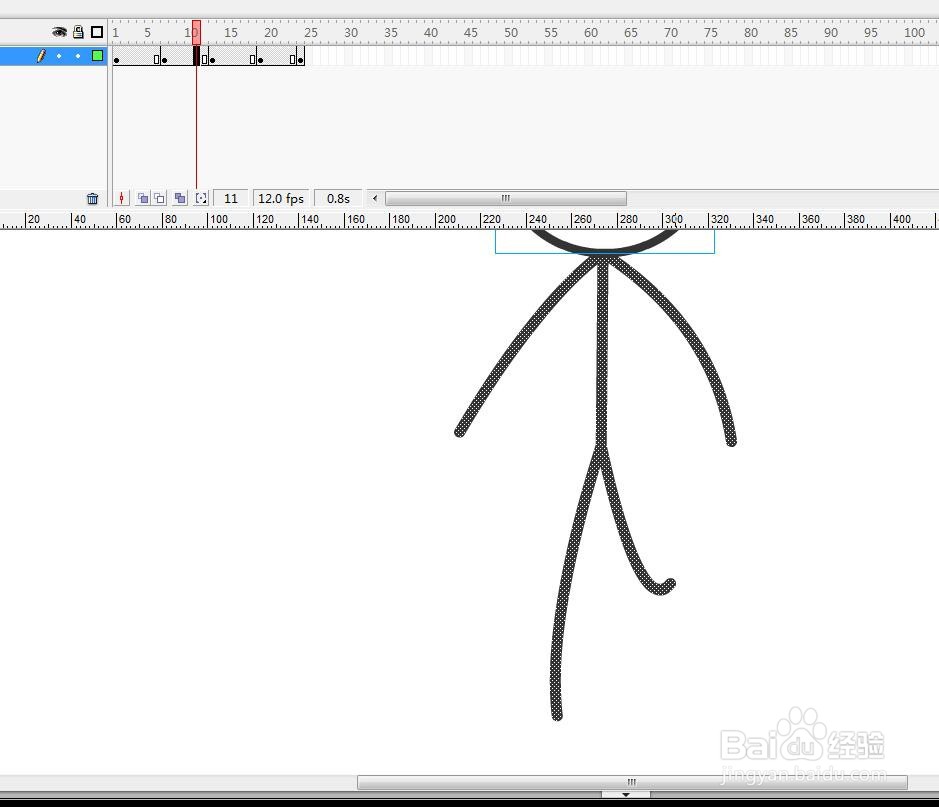Image resolution: width=939 pixels, height=807 pixels.
Task: Click the padlock icon in the layer header
Action: (x=77, y=31)
